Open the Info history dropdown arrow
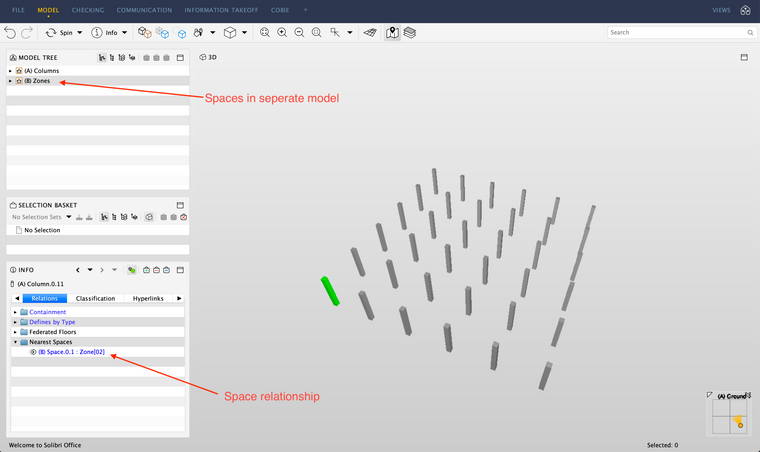 [x=90, y=270]
